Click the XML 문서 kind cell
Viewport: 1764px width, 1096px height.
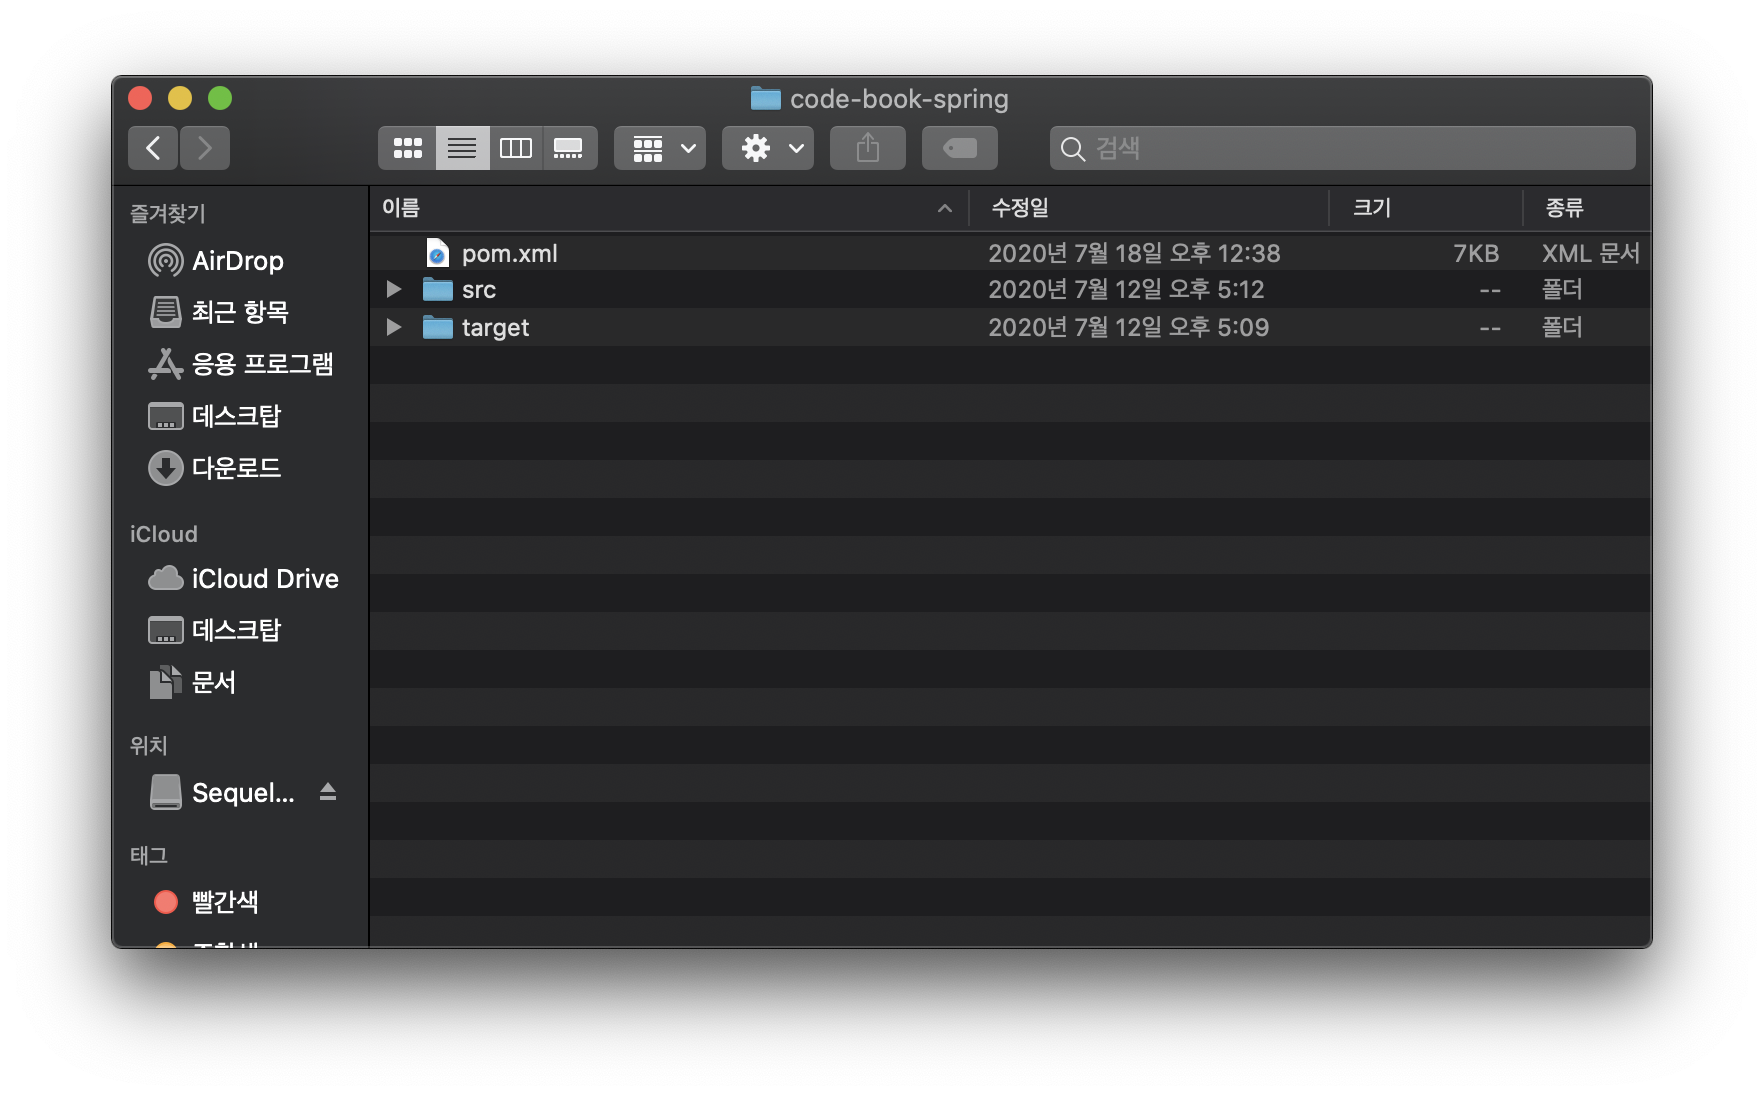pyautogui.click(x=1591, y=253)
